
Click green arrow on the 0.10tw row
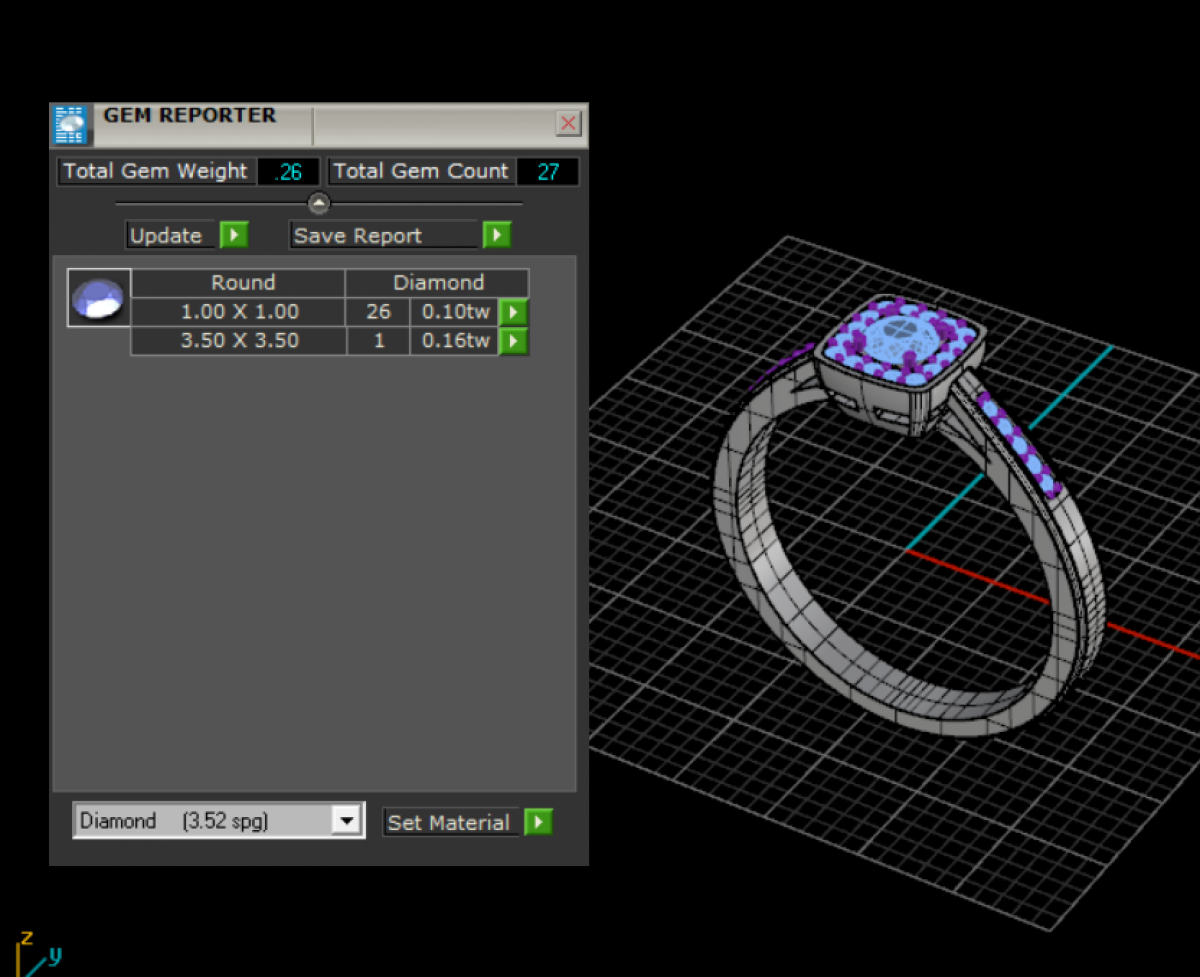(513, 312)
